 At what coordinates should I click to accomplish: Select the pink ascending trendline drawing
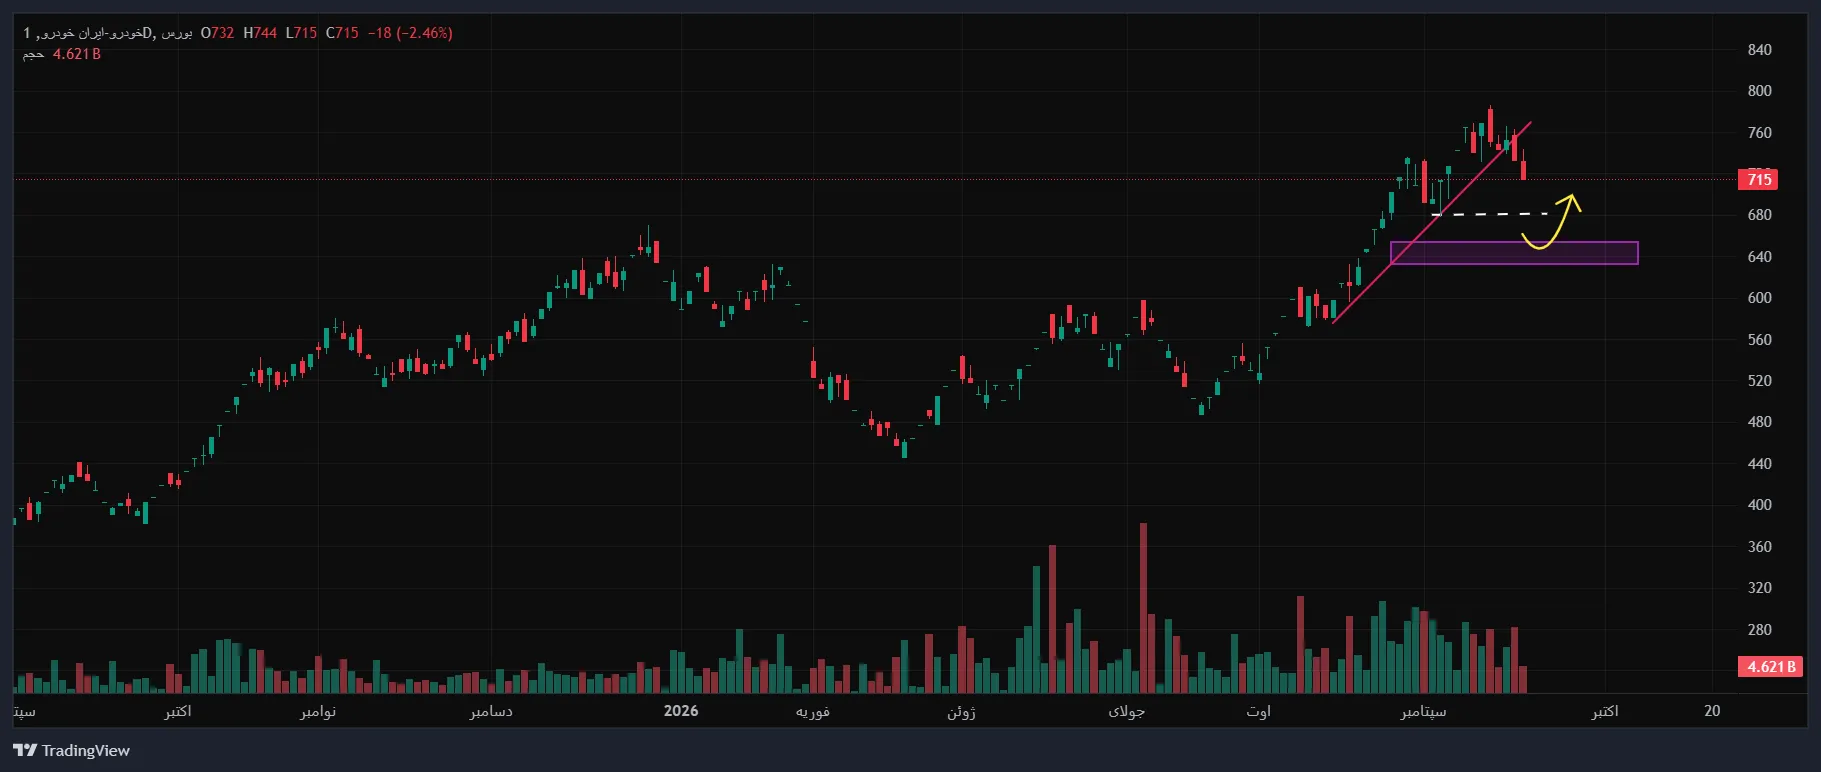pyautogui.click(x=1431, y=223)
